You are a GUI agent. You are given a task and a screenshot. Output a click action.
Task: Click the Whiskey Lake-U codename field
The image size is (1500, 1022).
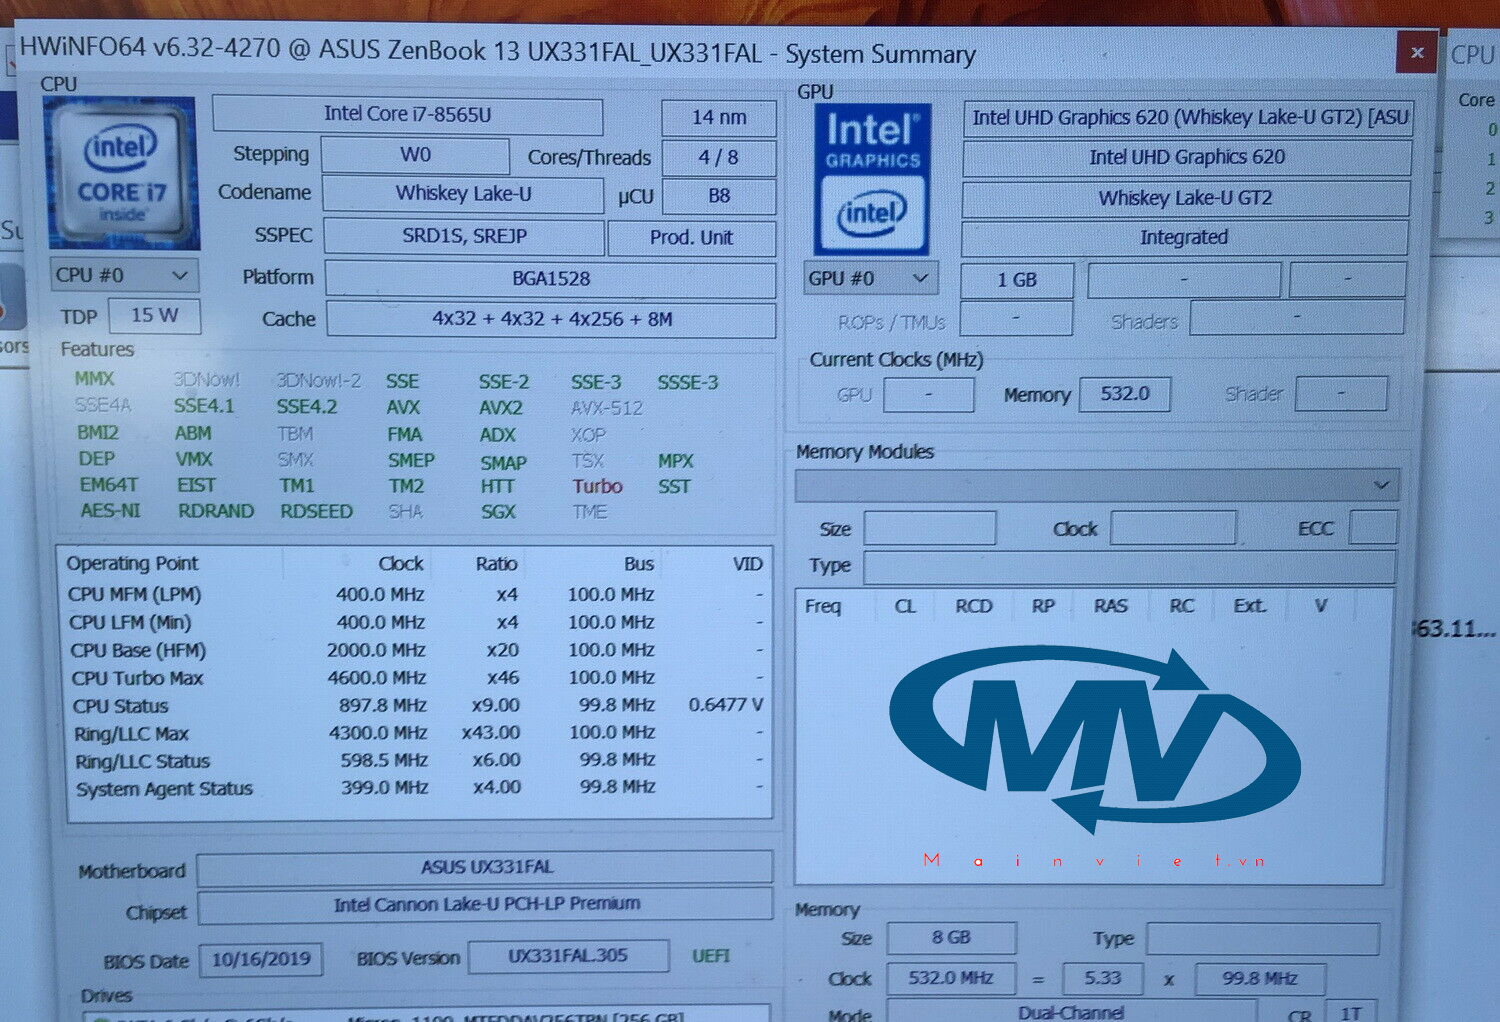pyautogui.click(x=463, y=194)
